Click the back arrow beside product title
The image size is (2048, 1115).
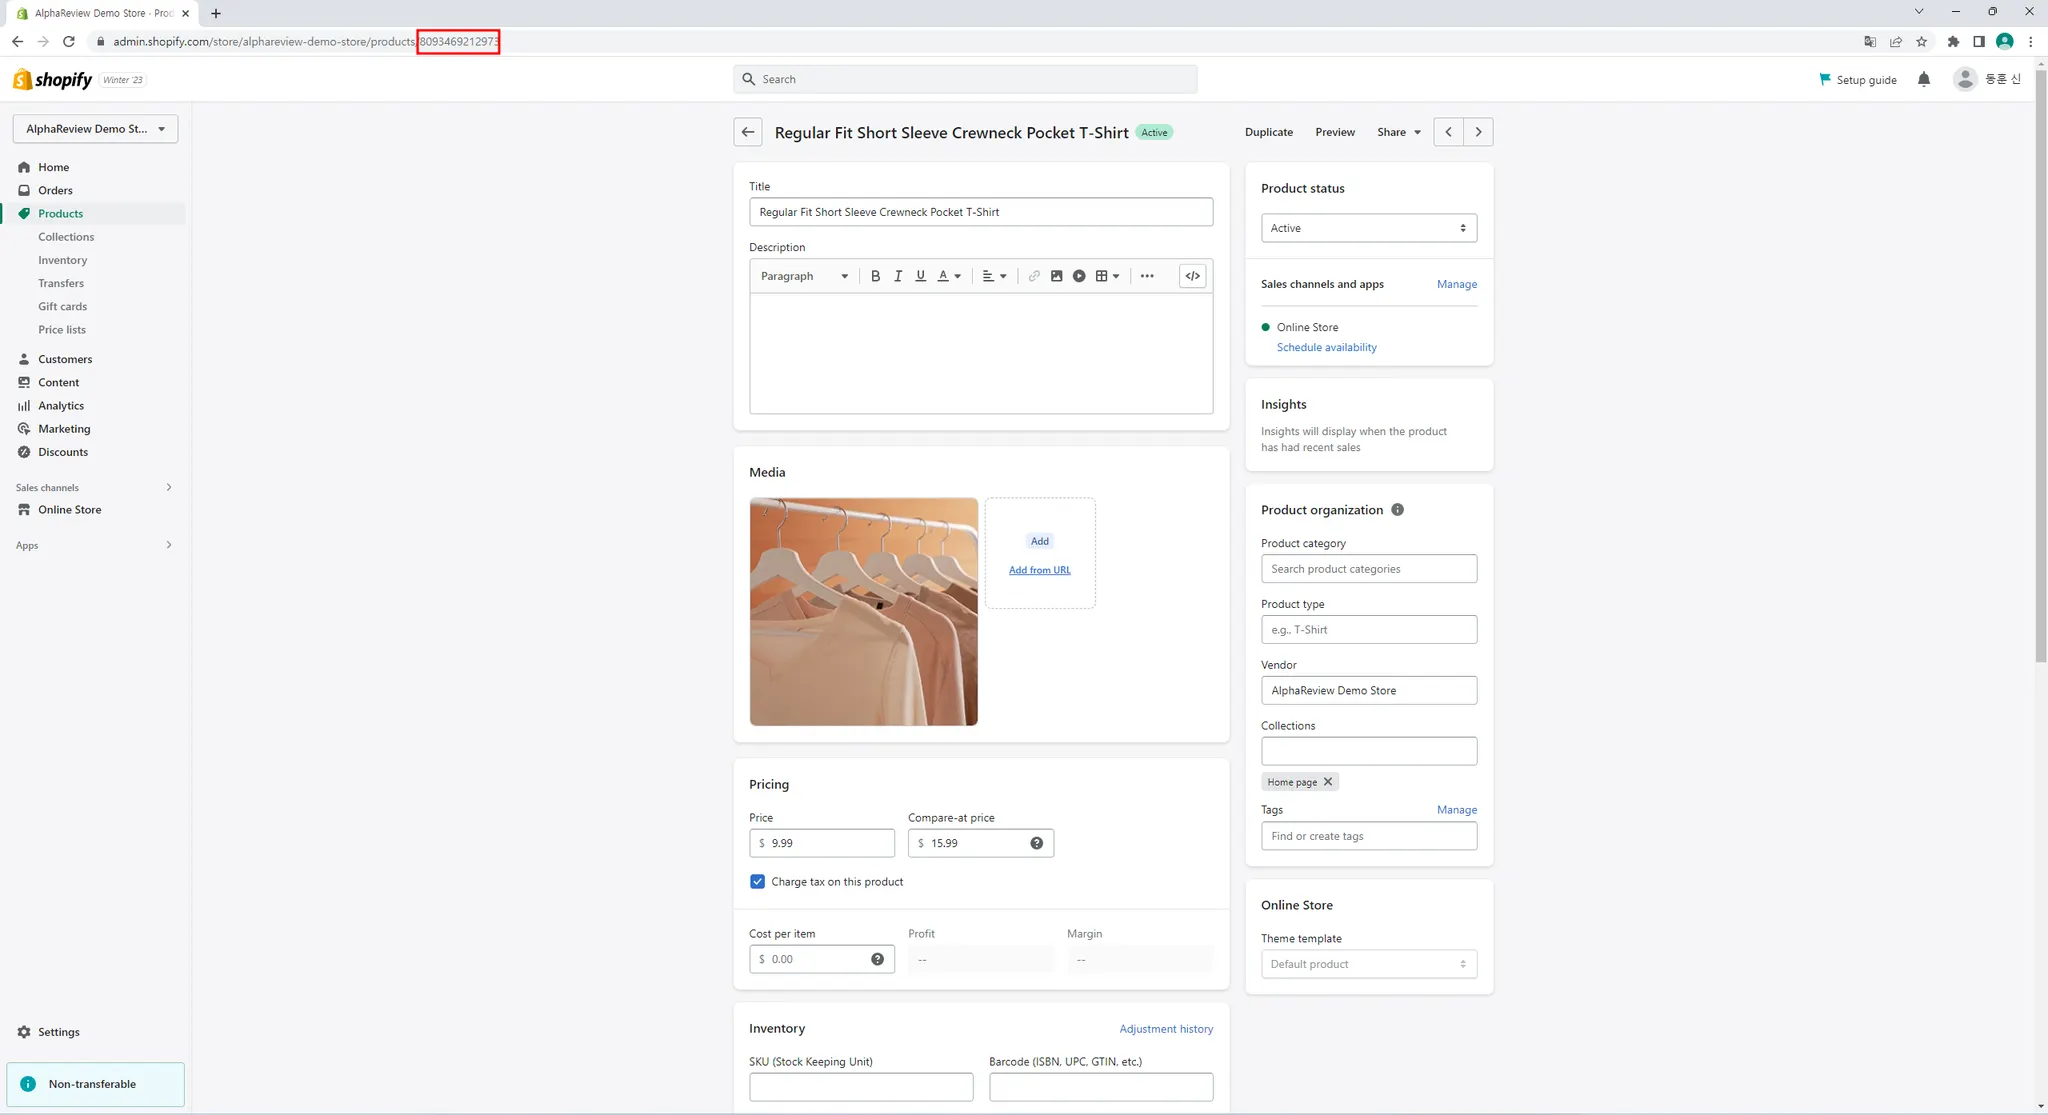tap(747, 132)
